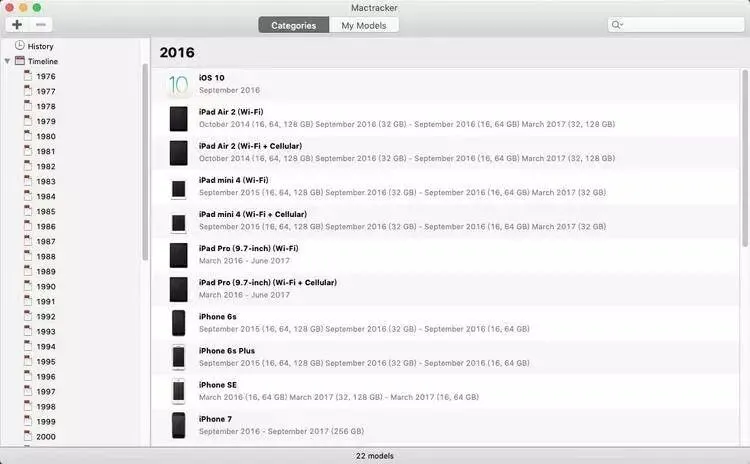Click the History clock icon
The image size is (750, 464).
point(20,45)
